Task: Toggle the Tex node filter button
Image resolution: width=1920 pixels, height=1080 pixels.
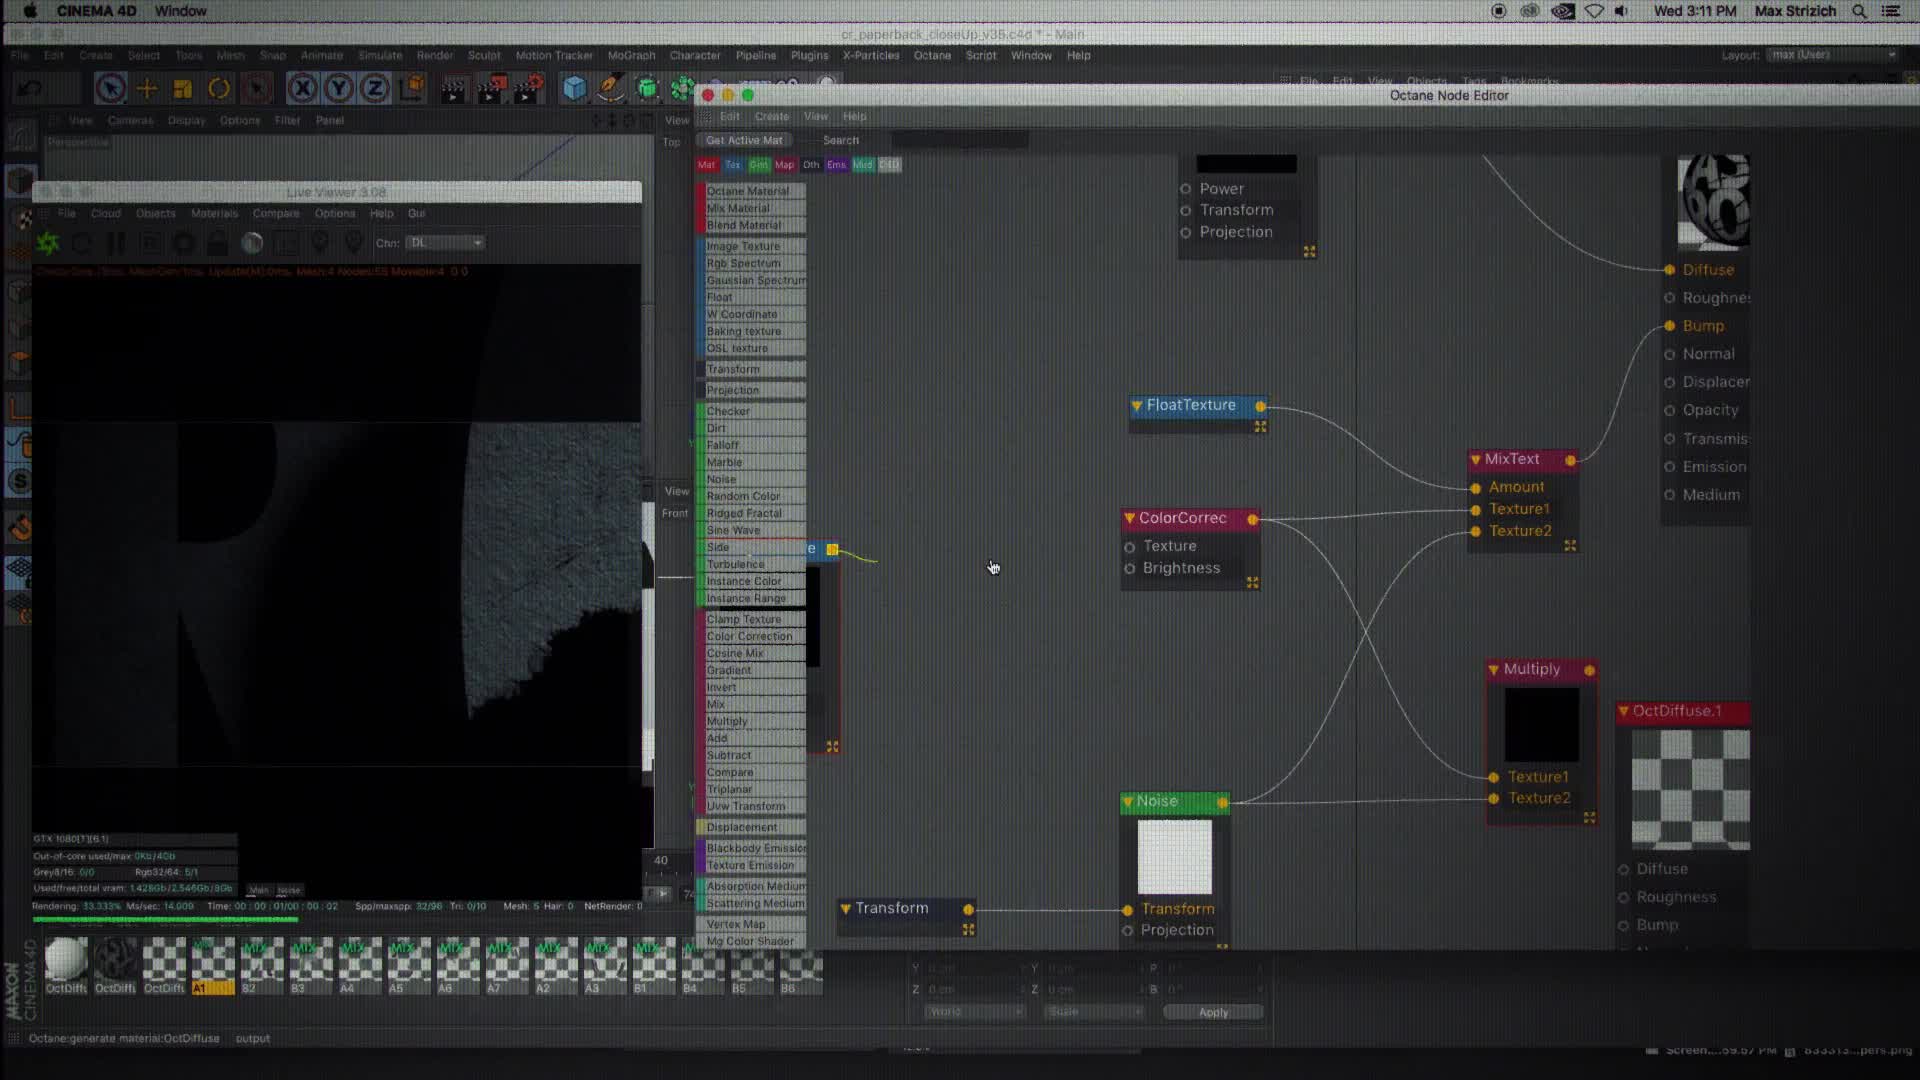Action: point(733,165)
